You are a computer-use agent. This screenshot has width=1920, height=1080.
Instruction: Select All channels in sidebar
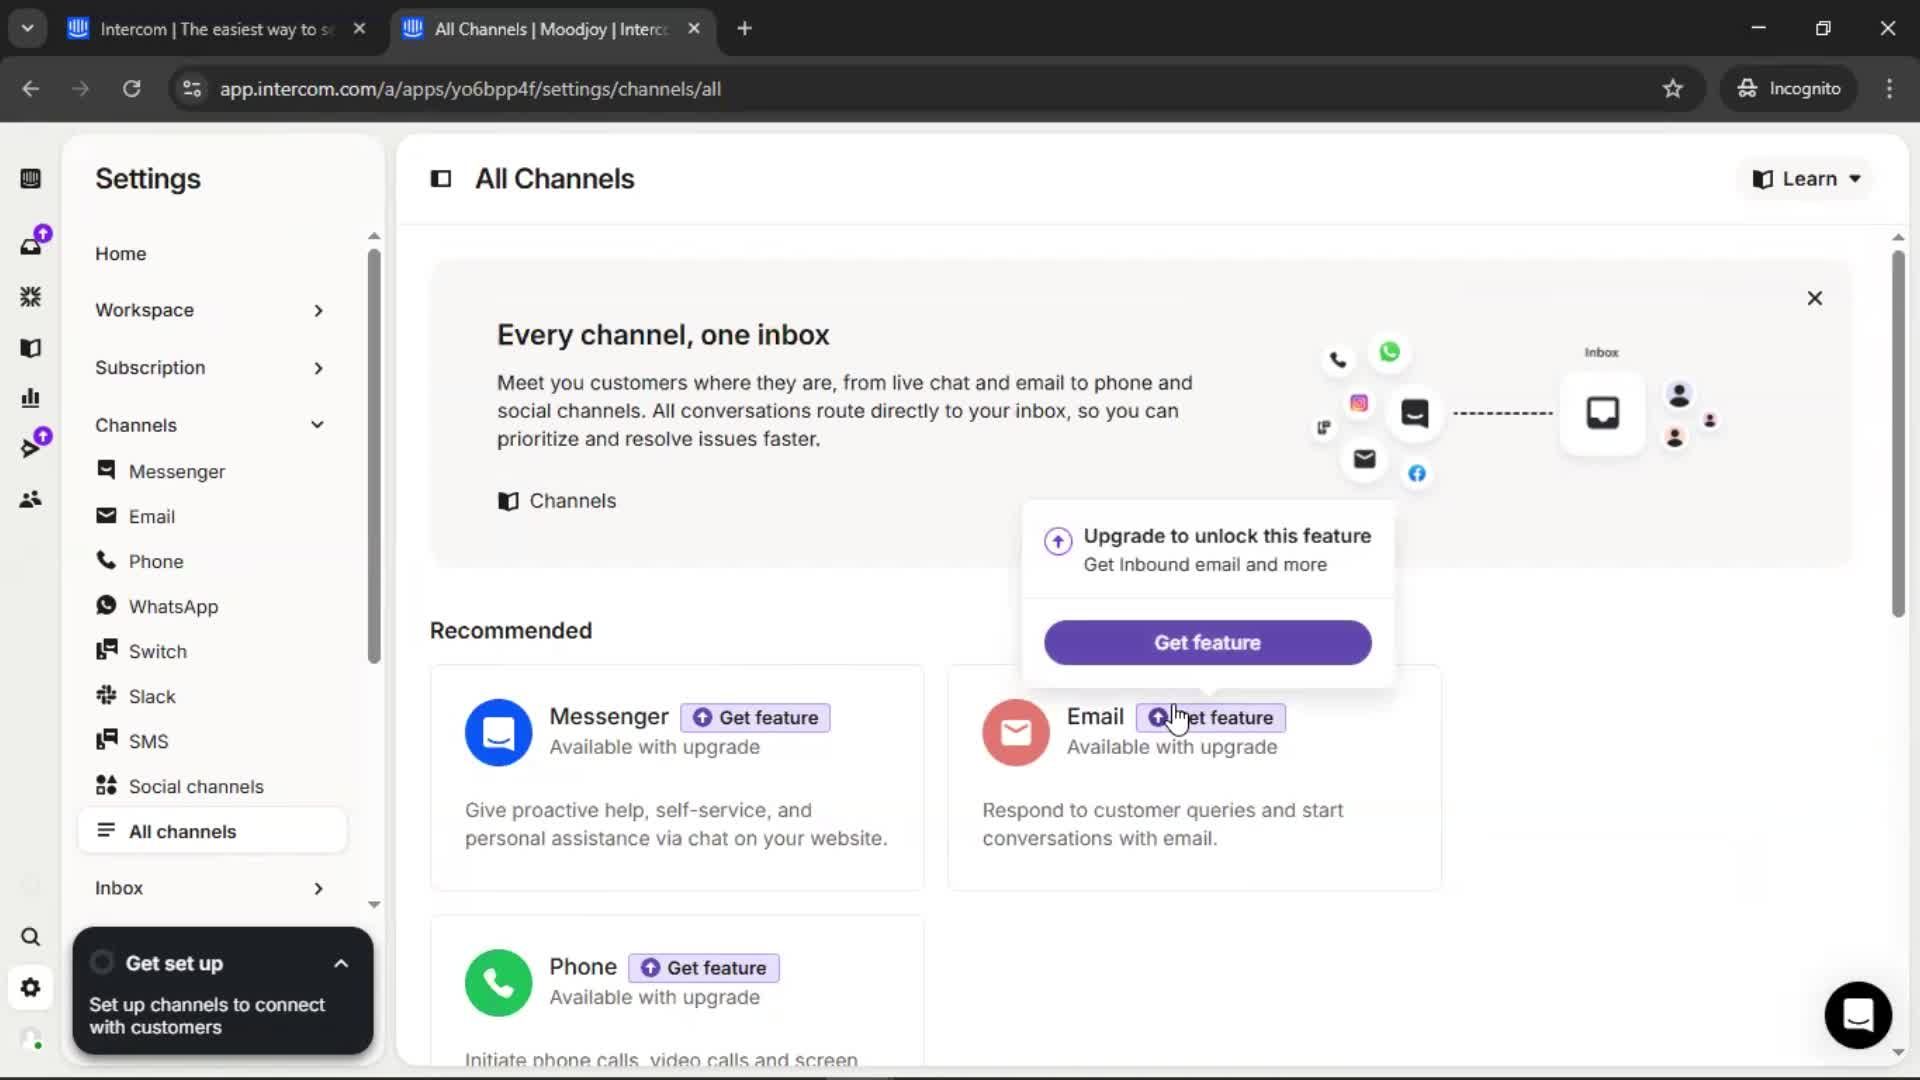coord(212,831)
